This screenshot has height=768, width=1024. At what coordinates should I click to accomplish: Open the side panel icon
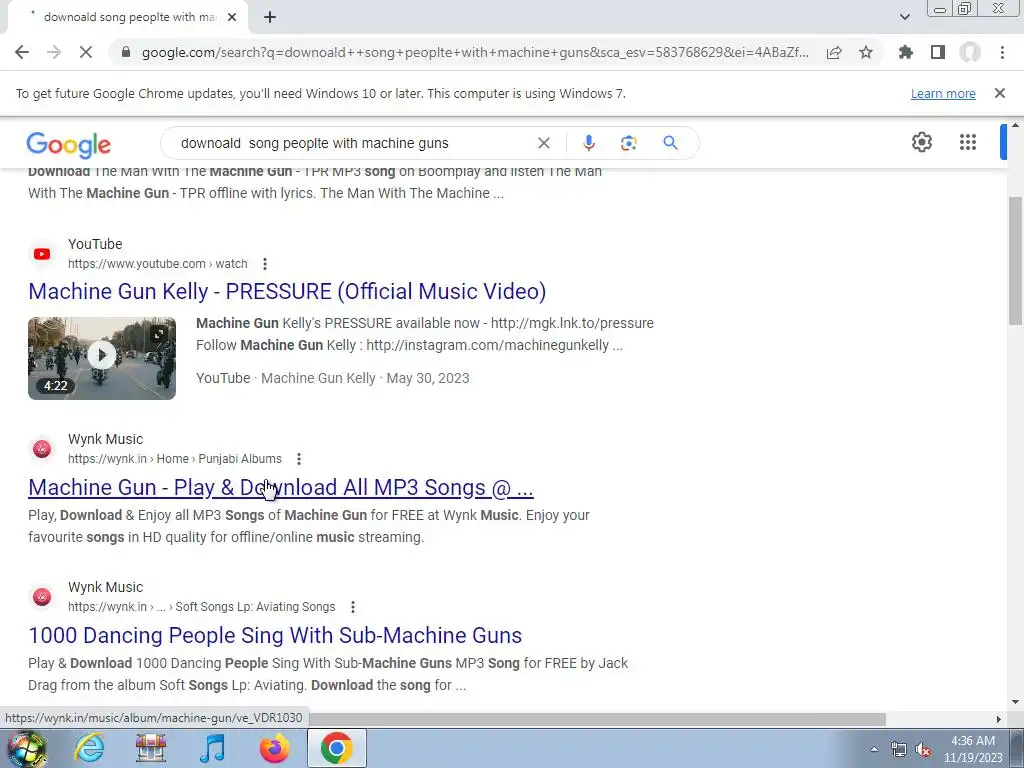point(938,52)
